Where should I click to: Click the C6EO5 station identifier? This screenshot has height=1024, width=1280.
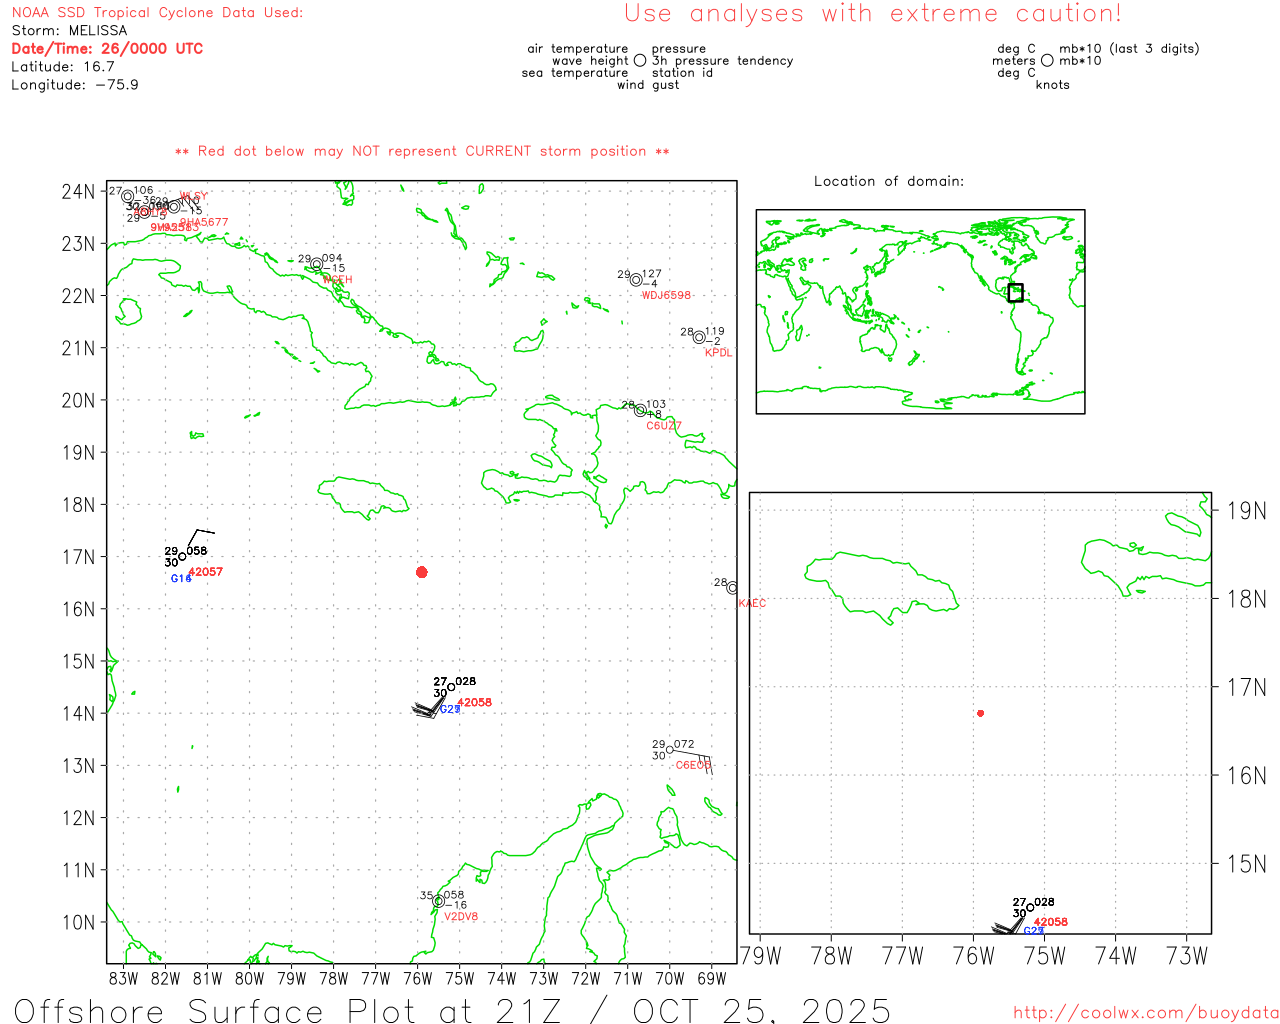(693, 766)
